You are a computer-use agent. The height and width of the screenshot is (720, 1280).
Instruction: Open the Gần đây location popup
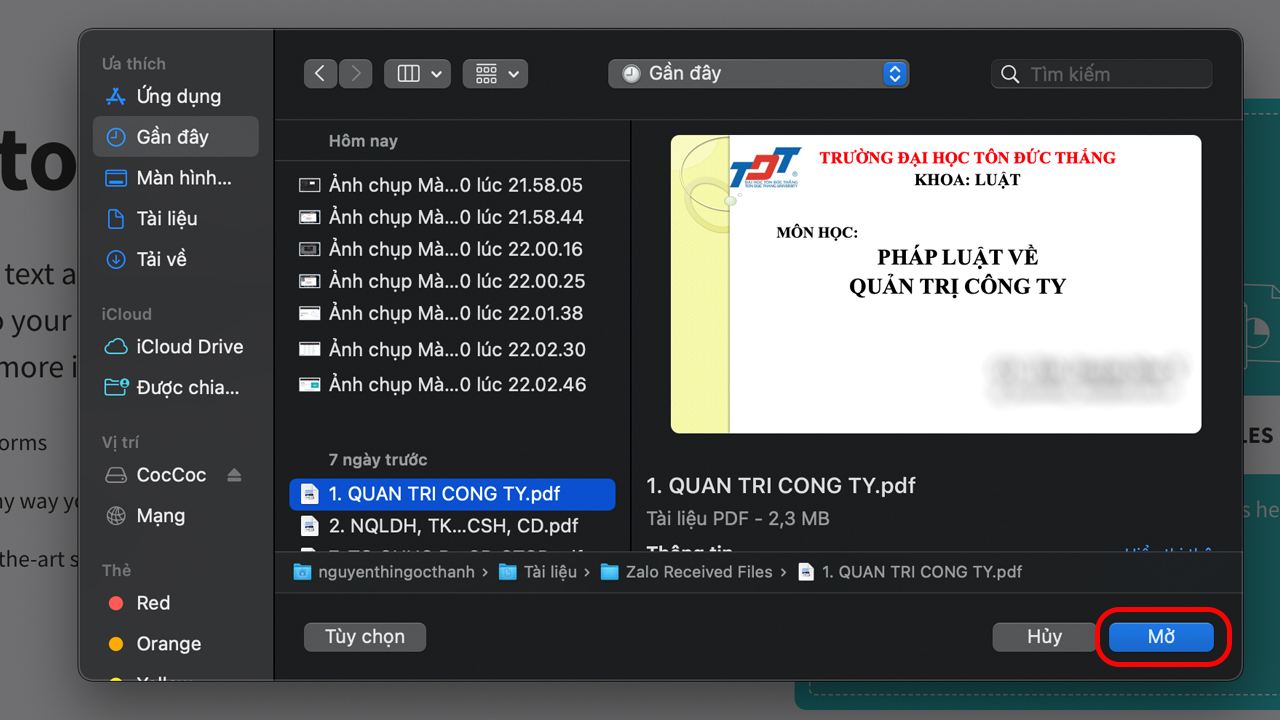click(759, 74)
